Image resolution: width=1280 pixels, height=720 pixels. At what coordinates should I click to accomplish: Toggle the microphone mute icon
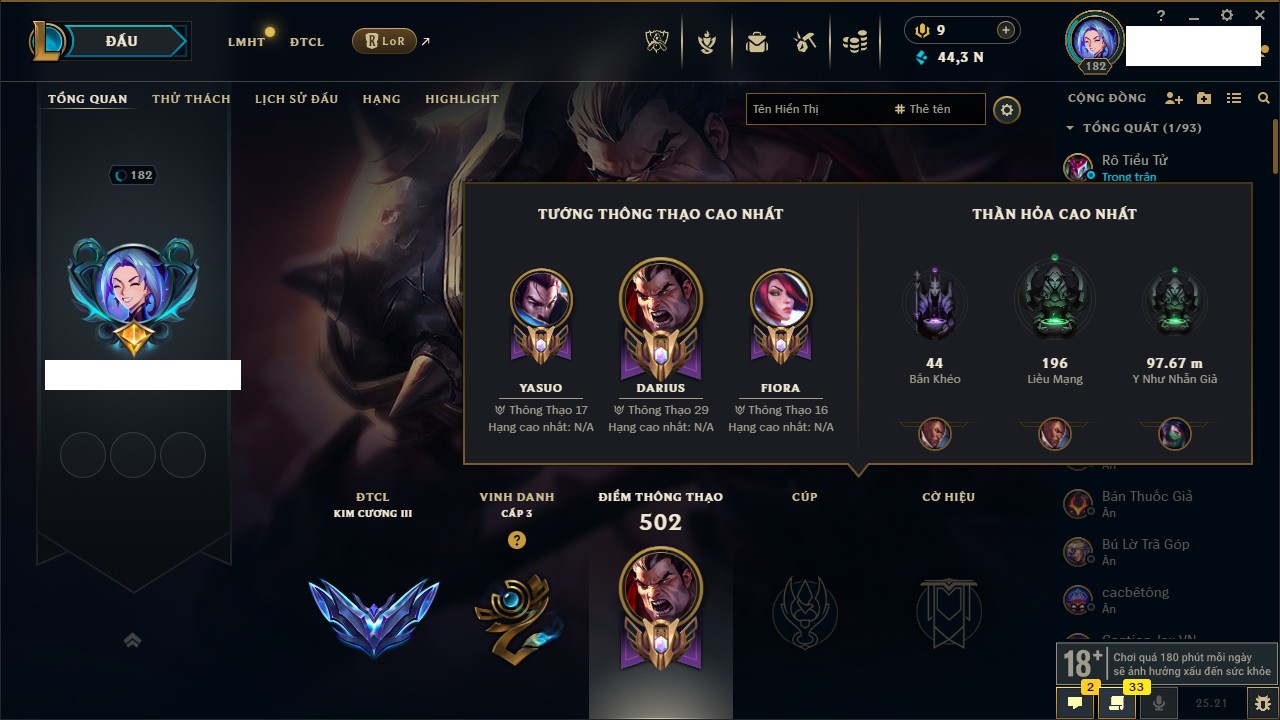point(1159,703)
